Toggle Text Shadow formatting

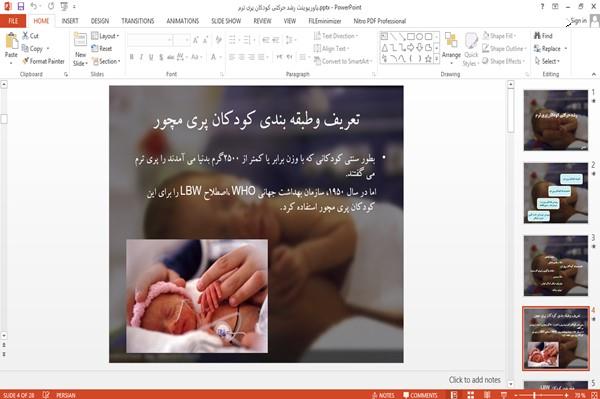coord(161,57)
